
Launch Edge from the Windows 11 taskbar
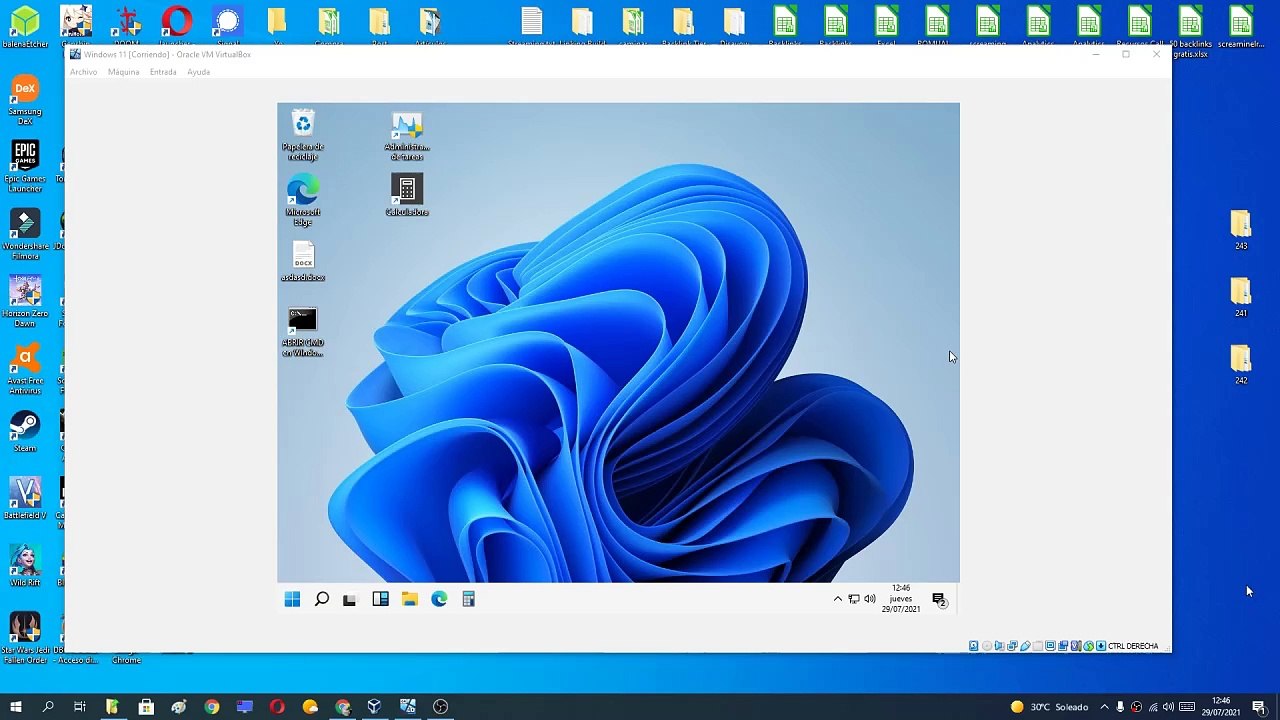(439, 599)
